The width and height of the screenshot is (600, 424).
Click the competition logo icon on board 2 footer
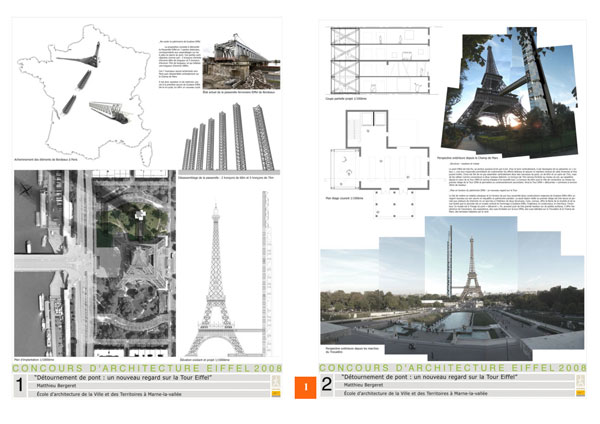(x=580, y=381)
